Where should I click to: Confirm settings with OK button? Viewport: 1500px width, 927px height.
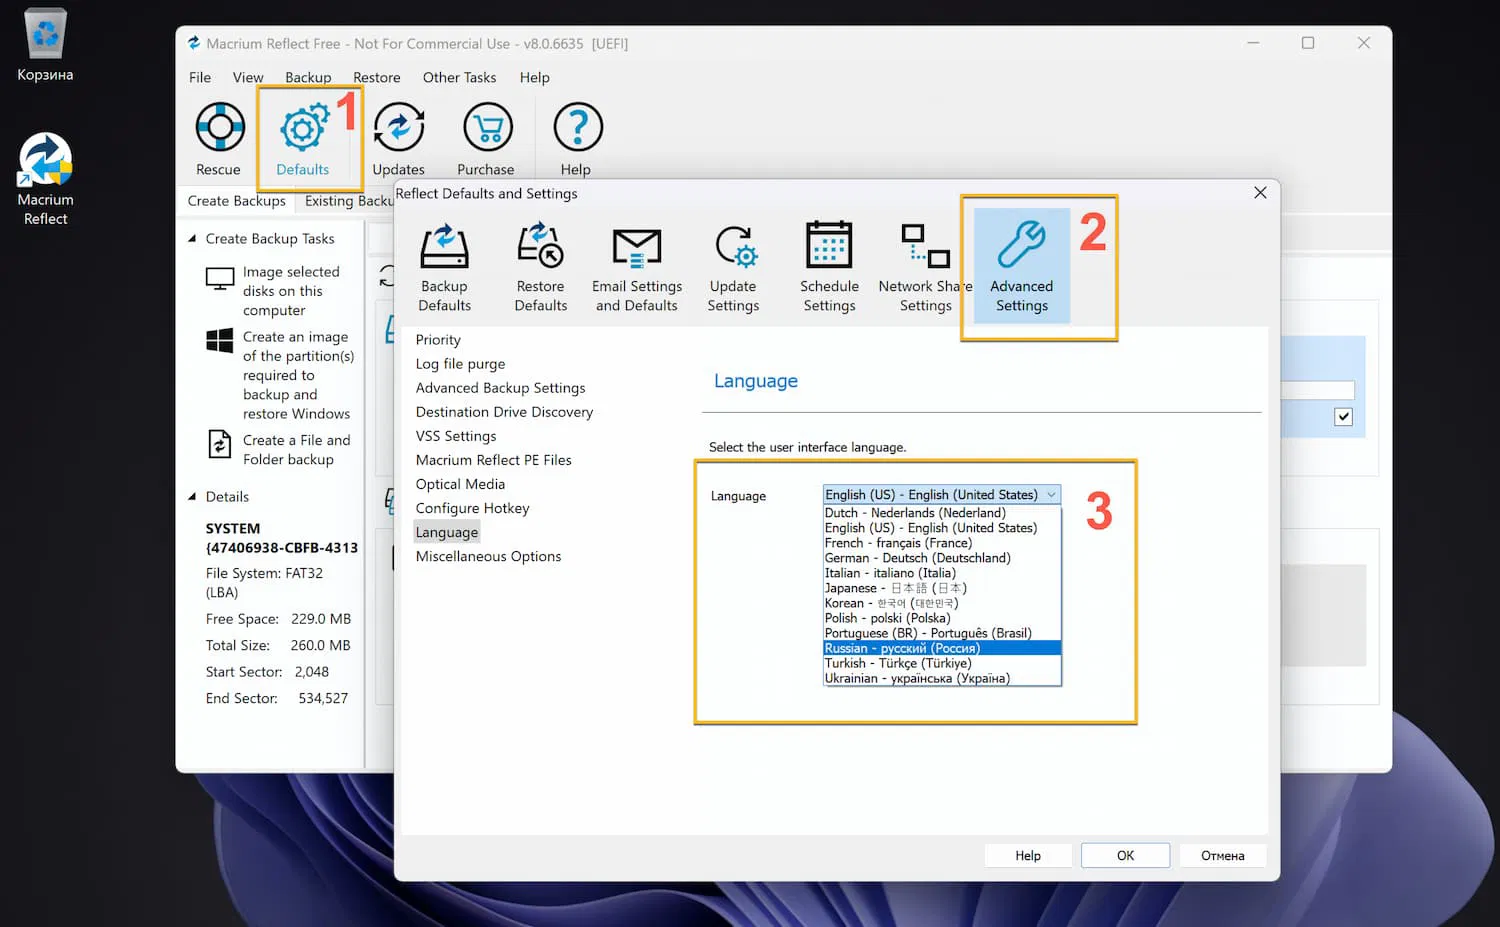(1125, 856)
